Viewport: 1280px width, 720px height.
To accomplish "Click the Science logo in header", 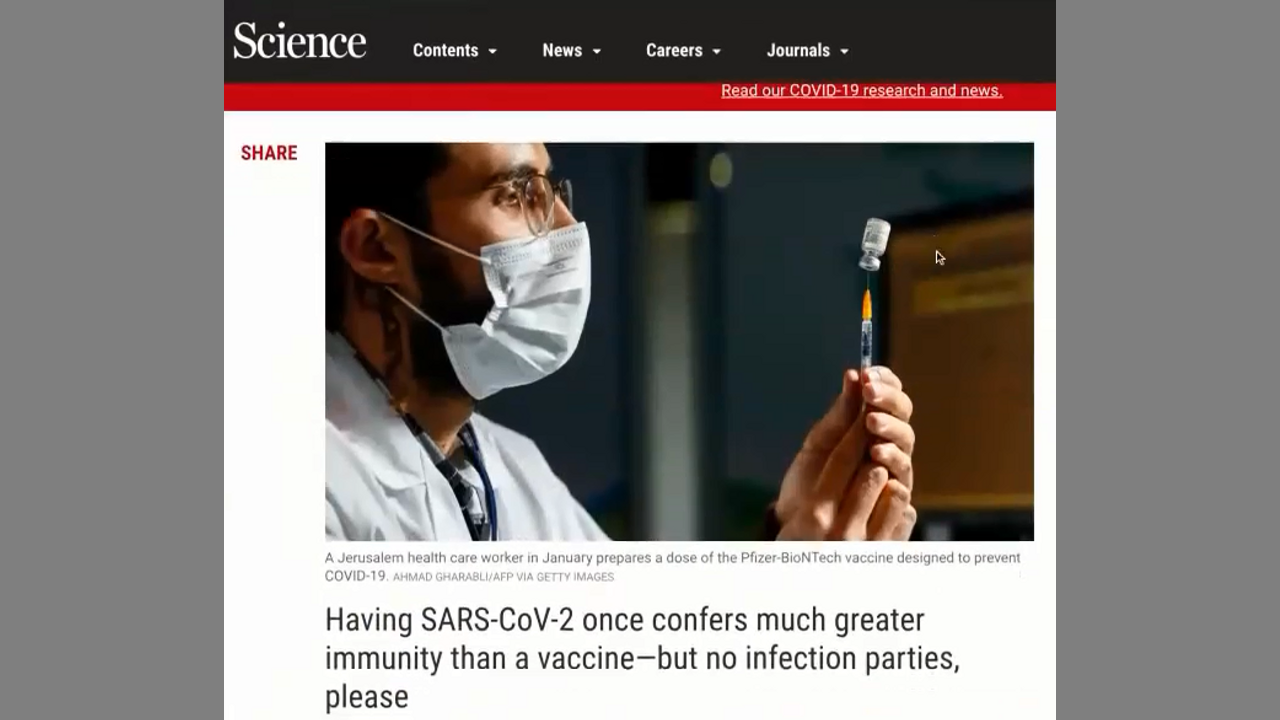I will click(300, 41).
